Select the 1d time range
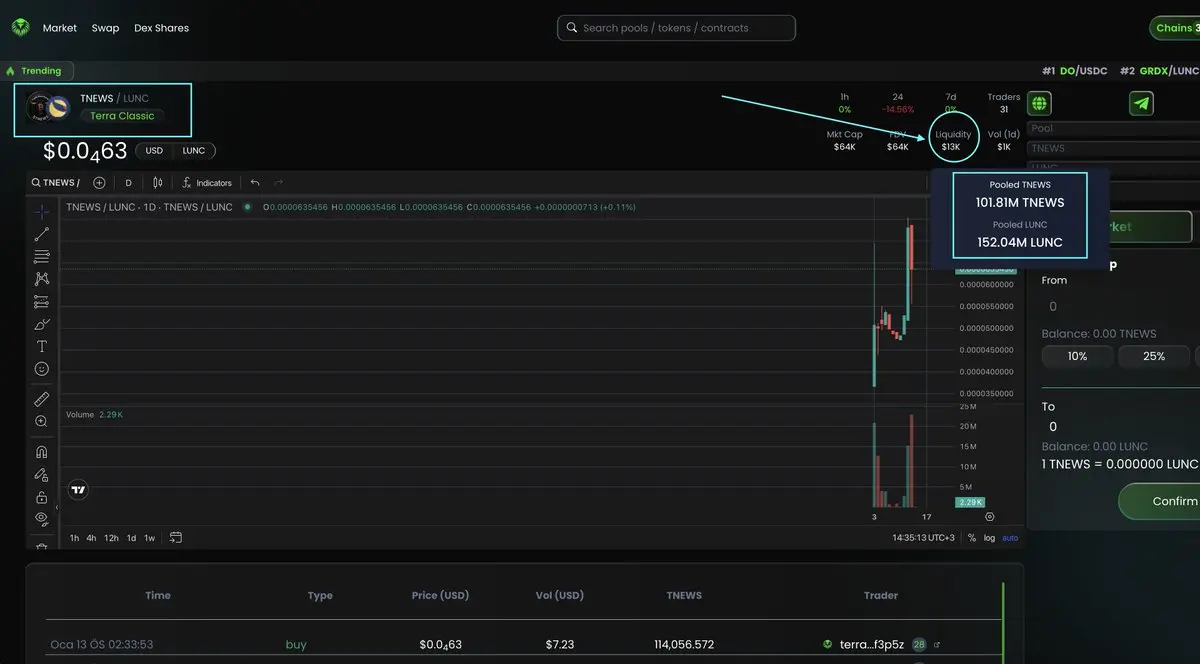Screen dimensions: 1200x664 pyautogui.click(x=131, y=538)
